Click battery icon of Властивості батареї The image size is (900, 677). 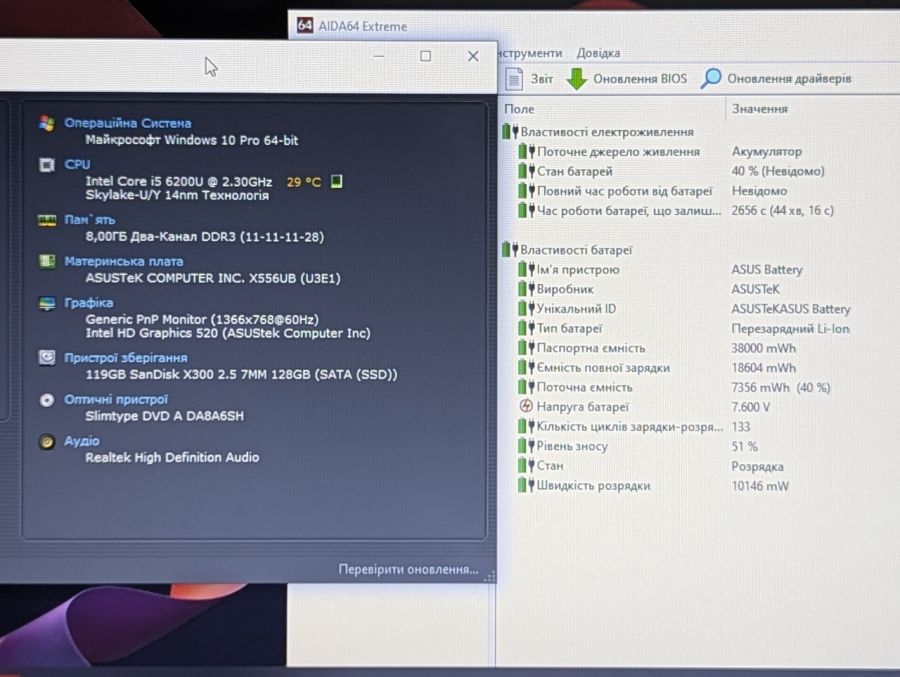click(x=510, y=250)
